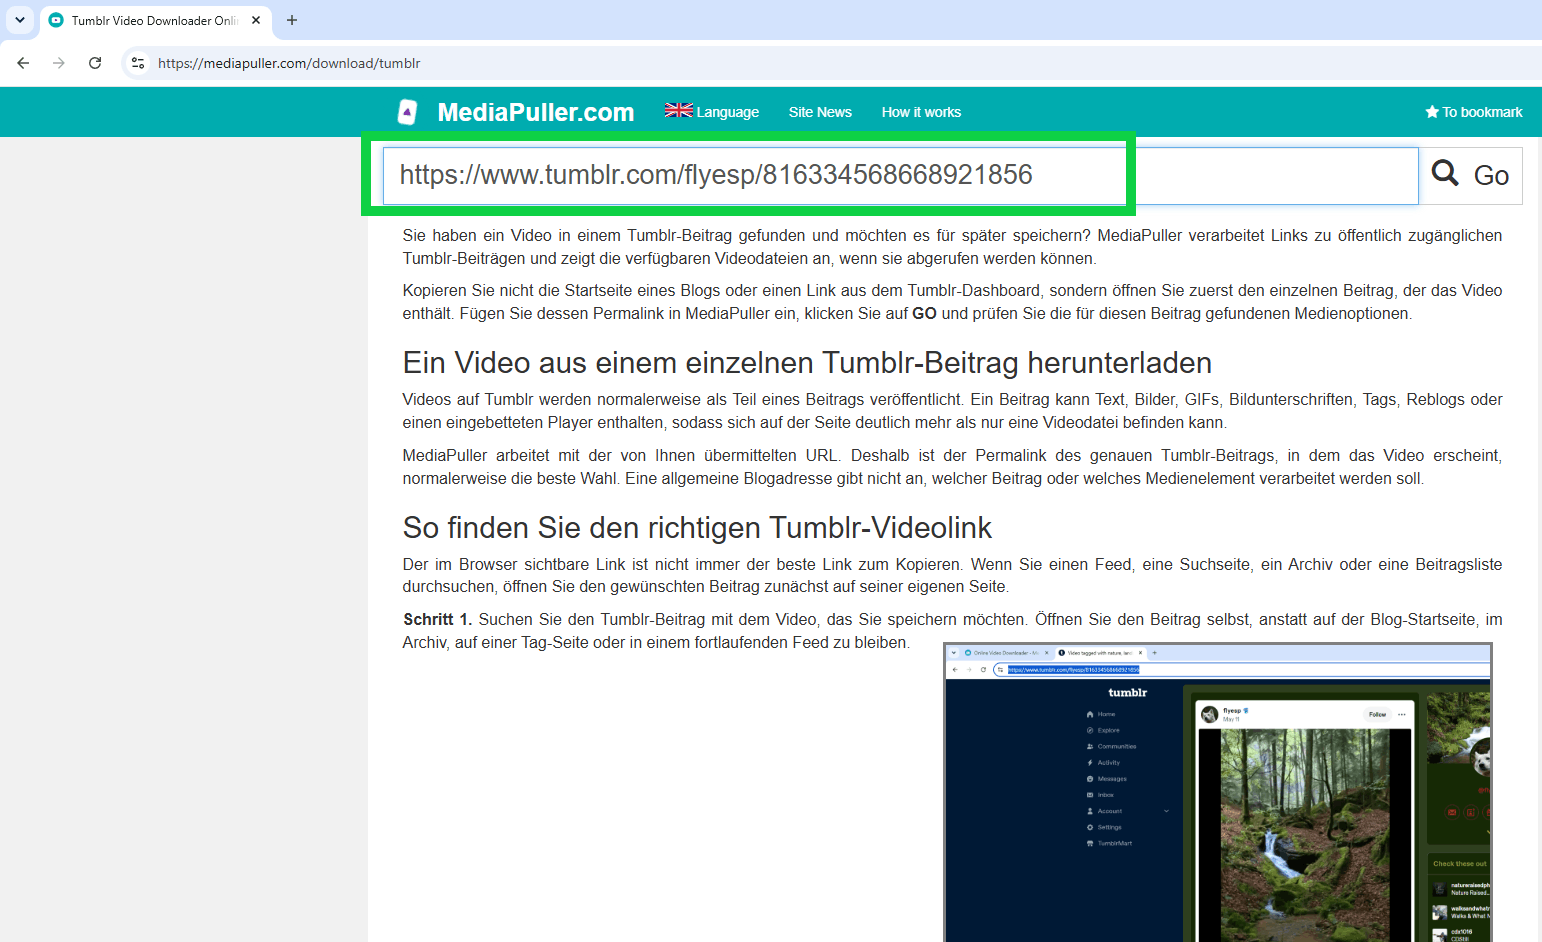The height and width of the screenshot is (942, 1542).
Task: Click heading 'Ein Video aus einem einzelnen Tumblr-Beitrag herunterladen'
Action: (x=807, y=362)
